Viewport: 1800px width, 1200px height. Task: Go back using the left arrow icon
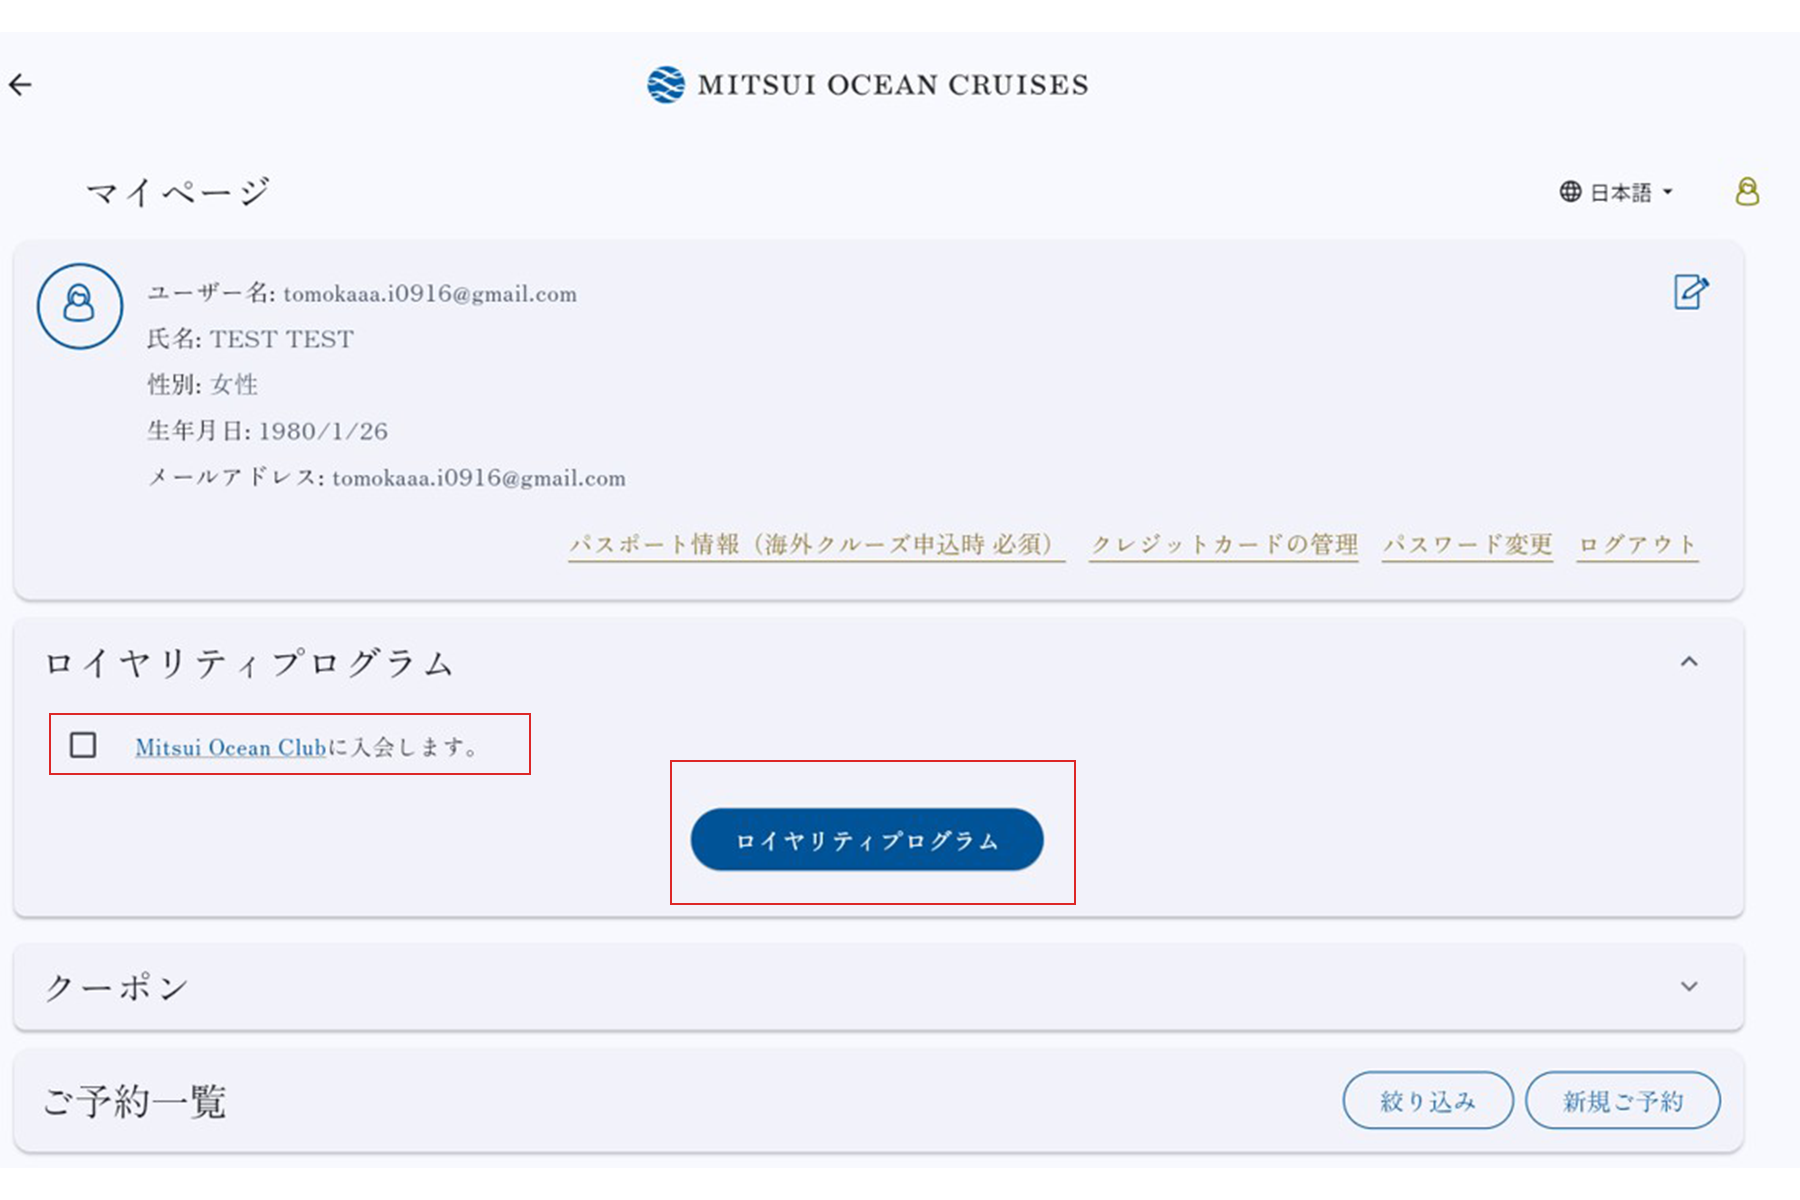21,85
